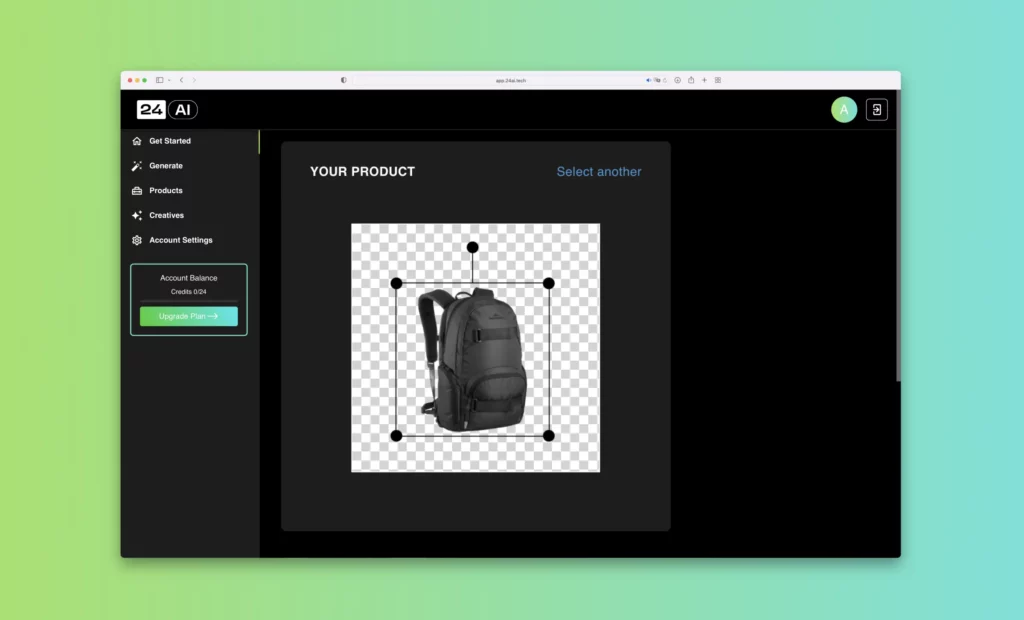Viewport: 1024px width, 620px height.
Task: Open the user avatar labeled A
Action: point(844,110)
